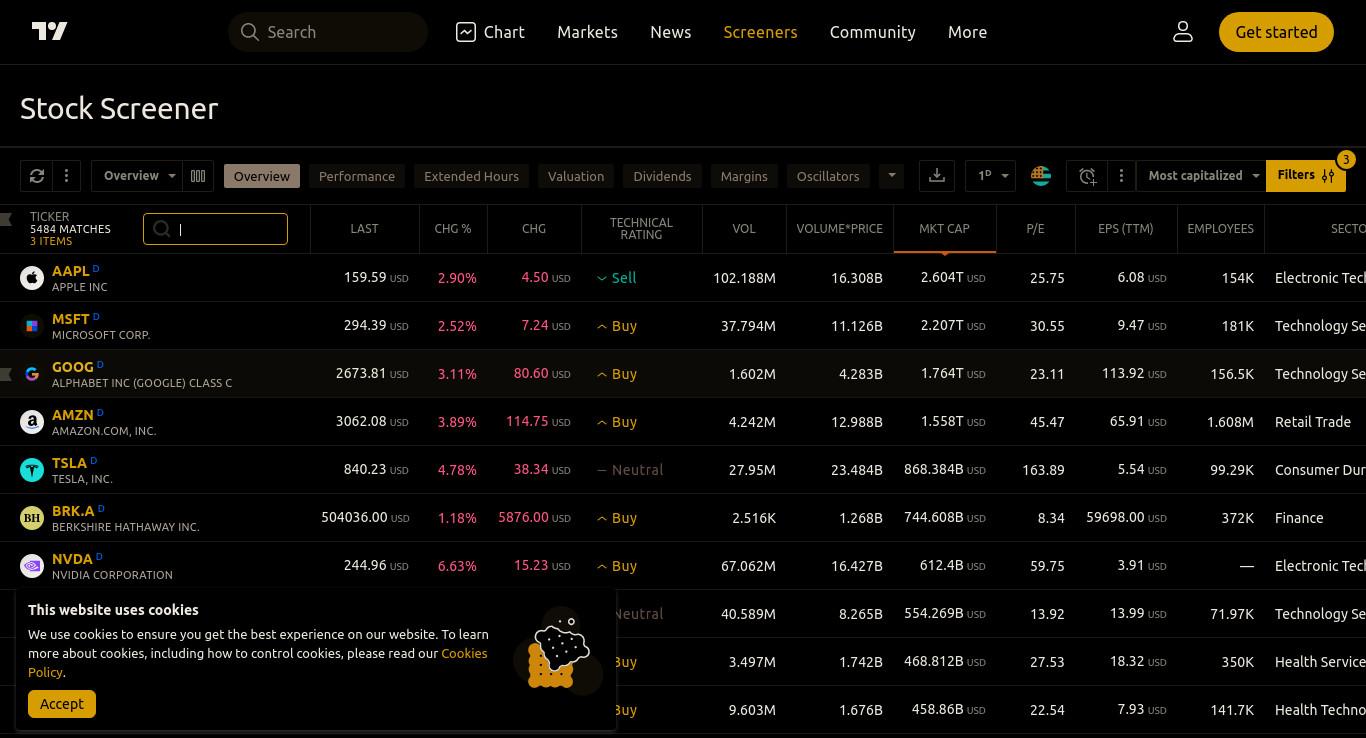
Task: Click the NVIDIA logo icon
Action: [32, 566]
